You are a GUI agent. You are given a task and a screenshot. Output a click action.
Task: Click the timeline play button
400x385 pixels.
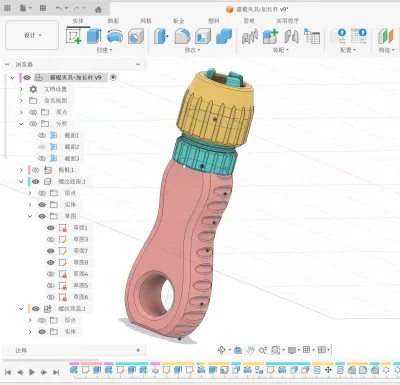[32, 372]
